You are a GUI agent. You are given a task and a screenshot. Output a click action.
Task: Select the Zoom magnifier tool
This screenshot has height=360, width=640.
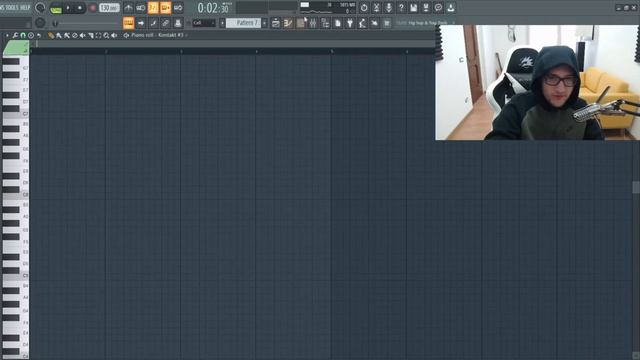point(106,36)
